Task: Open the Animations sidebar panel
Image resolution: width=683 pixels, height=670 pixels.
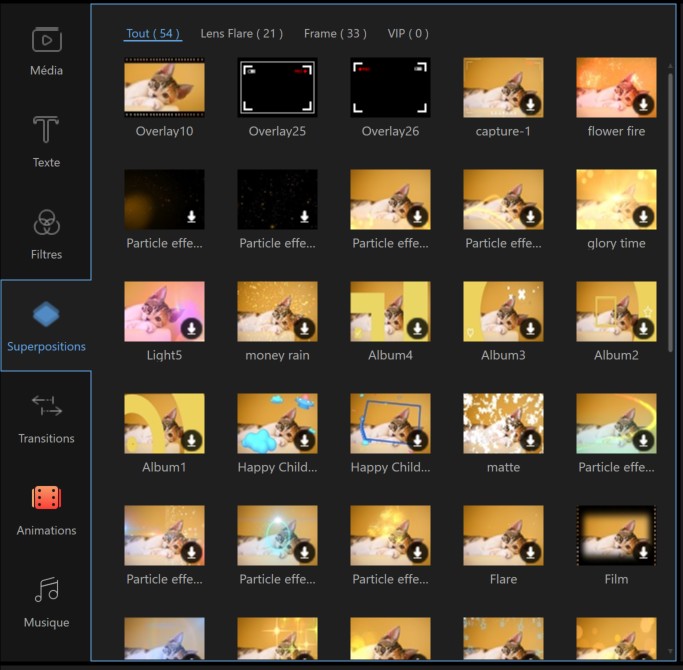Action: 46,511
